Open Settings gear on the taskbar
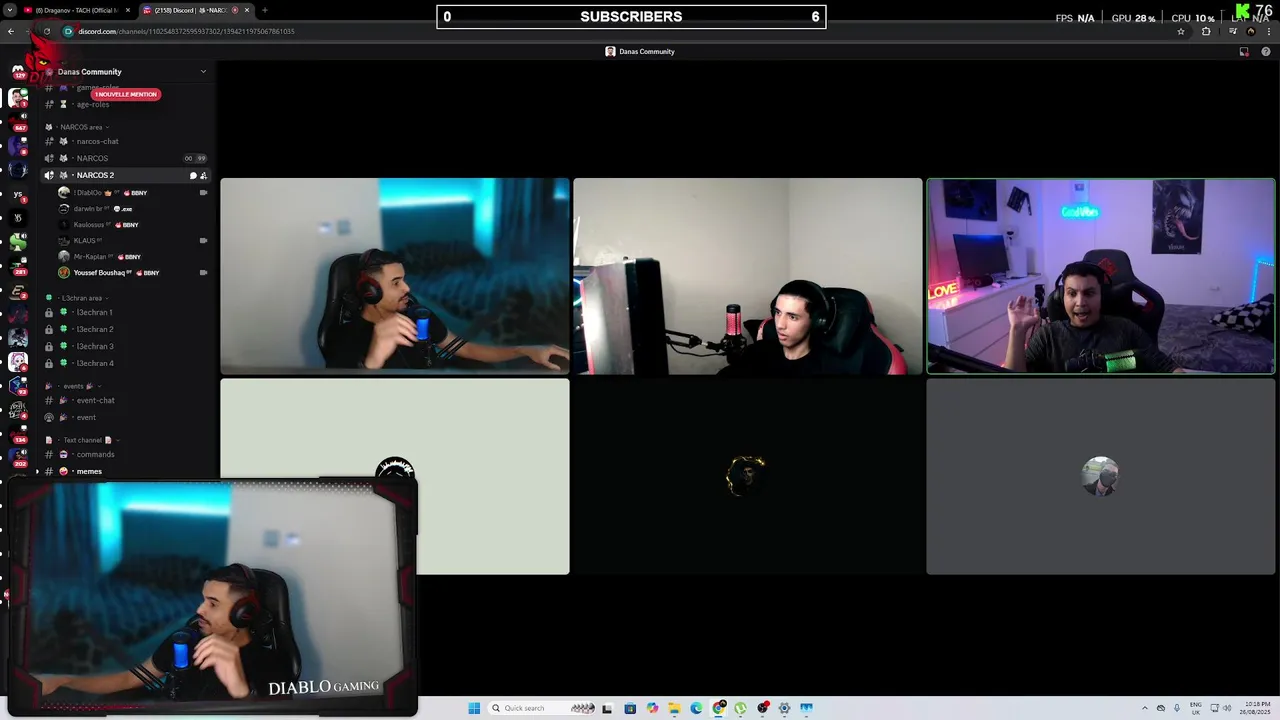This screenshot has width=1280, height=720. (x=784, y=708)
